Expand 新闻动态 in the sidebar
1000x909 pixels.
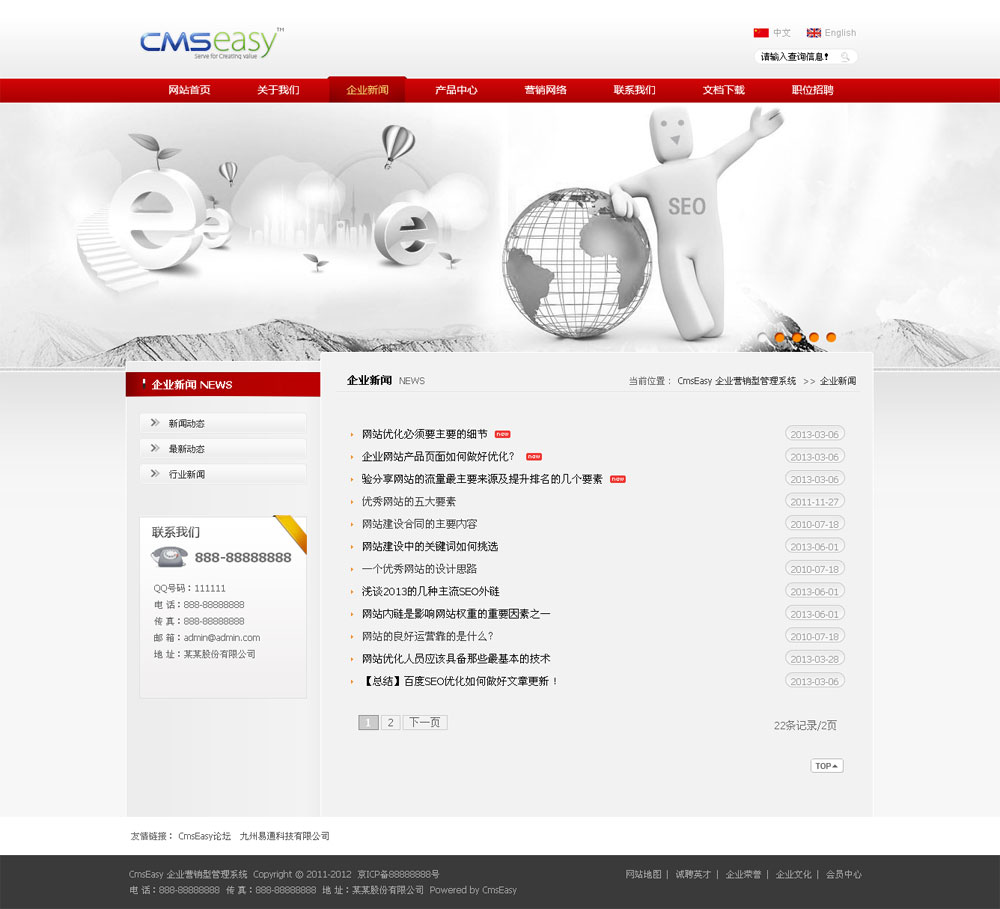[187, 424]
